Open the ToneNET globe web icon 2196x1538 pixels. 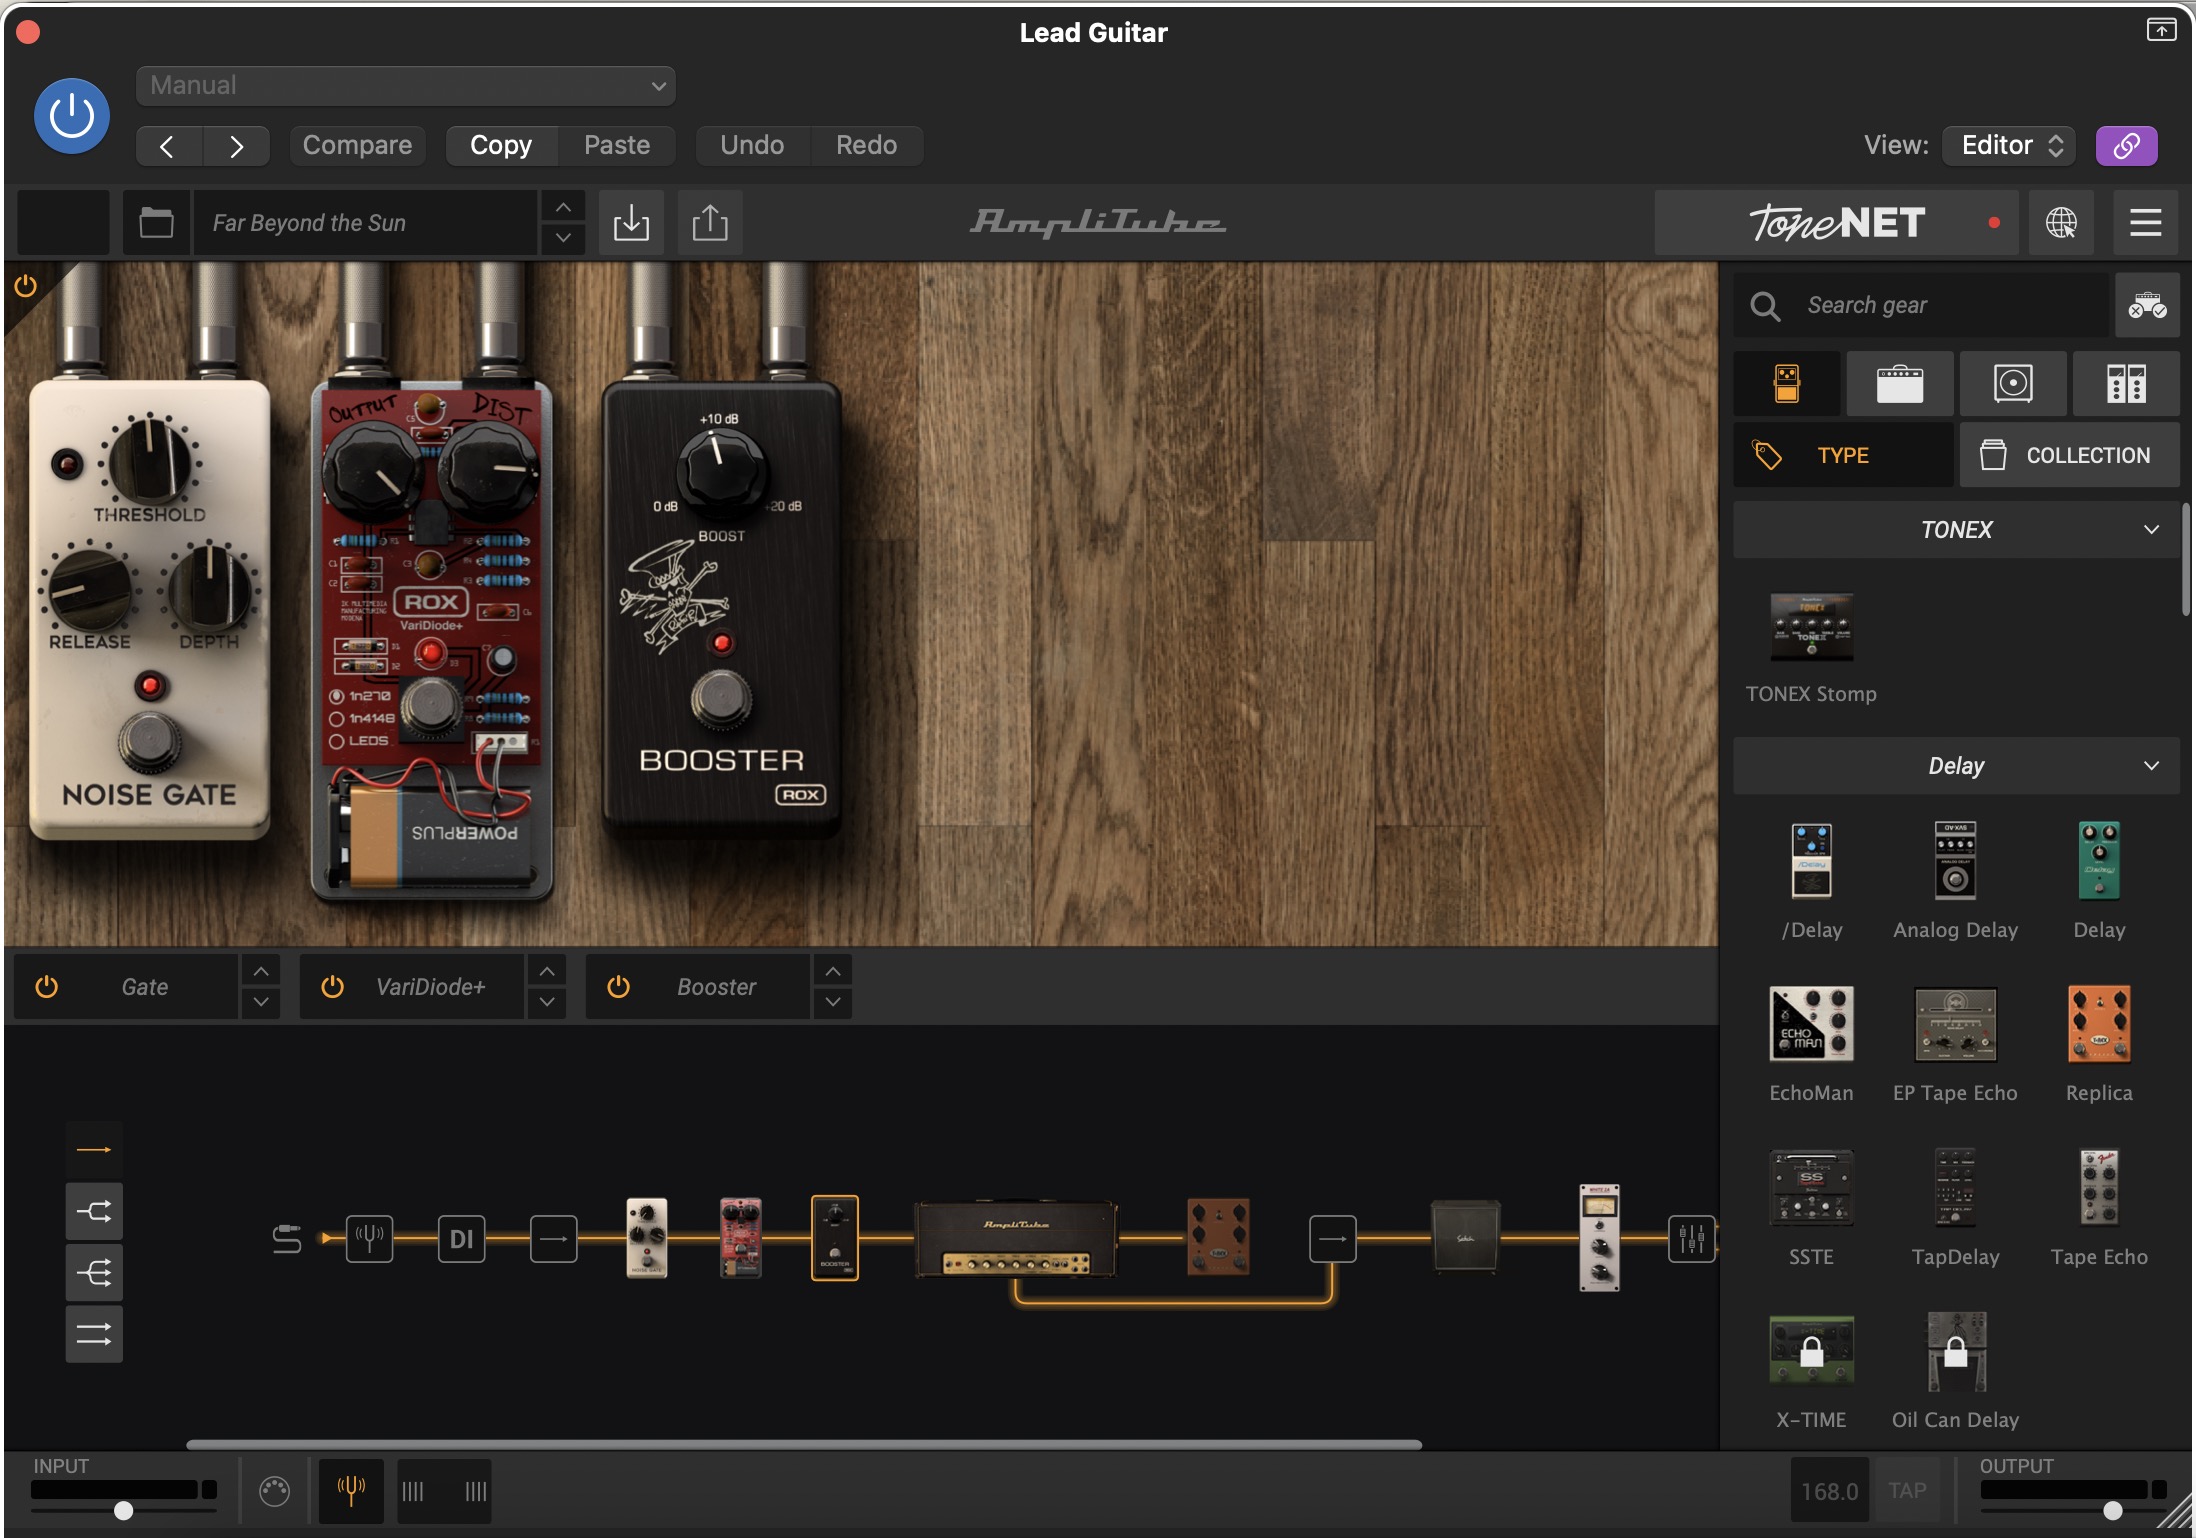pyautogui.click(x=2060, y=222)
